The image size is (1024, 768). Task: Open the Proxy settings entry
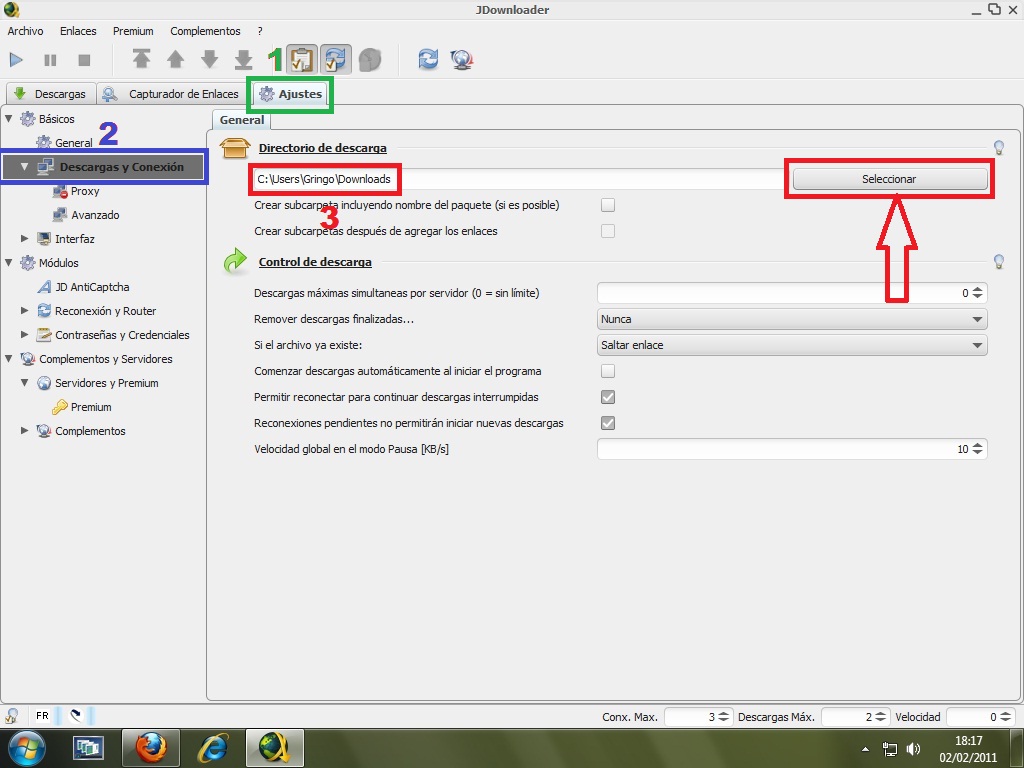pyautogui.click(x=76, y=191)
